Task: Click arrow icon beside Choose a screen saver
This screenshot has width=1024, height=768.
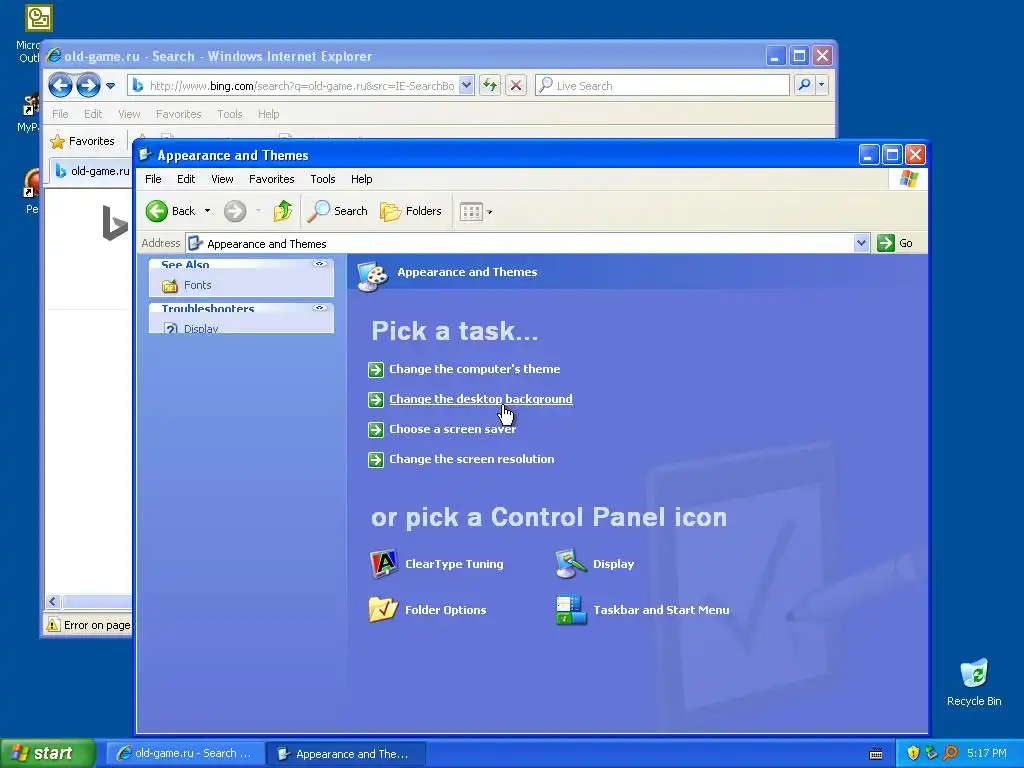Action: click(x=376, y=430)
